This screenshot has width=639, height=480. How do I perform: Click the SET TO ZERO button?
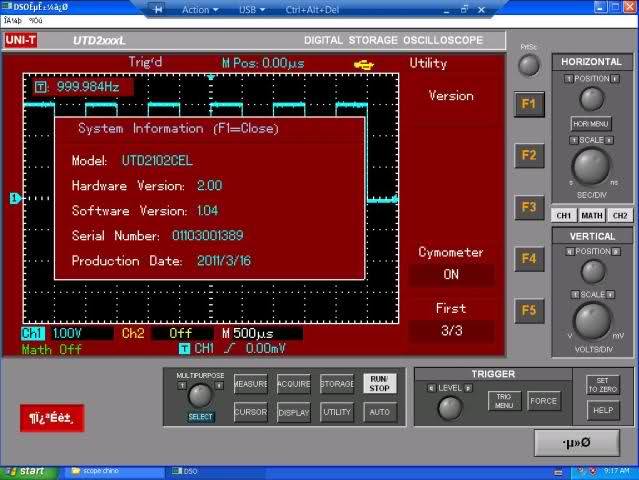point(603,385)
